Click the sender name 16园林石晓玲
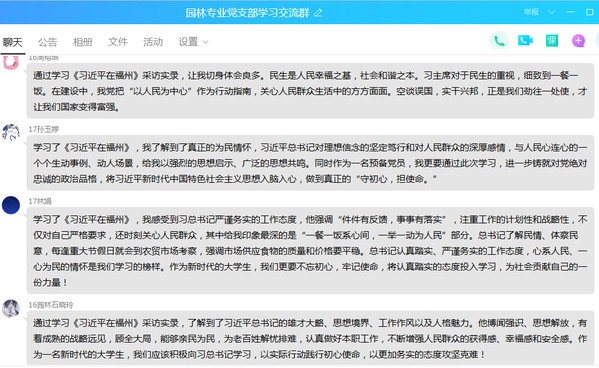599x368 pixels. click(51, 305)
